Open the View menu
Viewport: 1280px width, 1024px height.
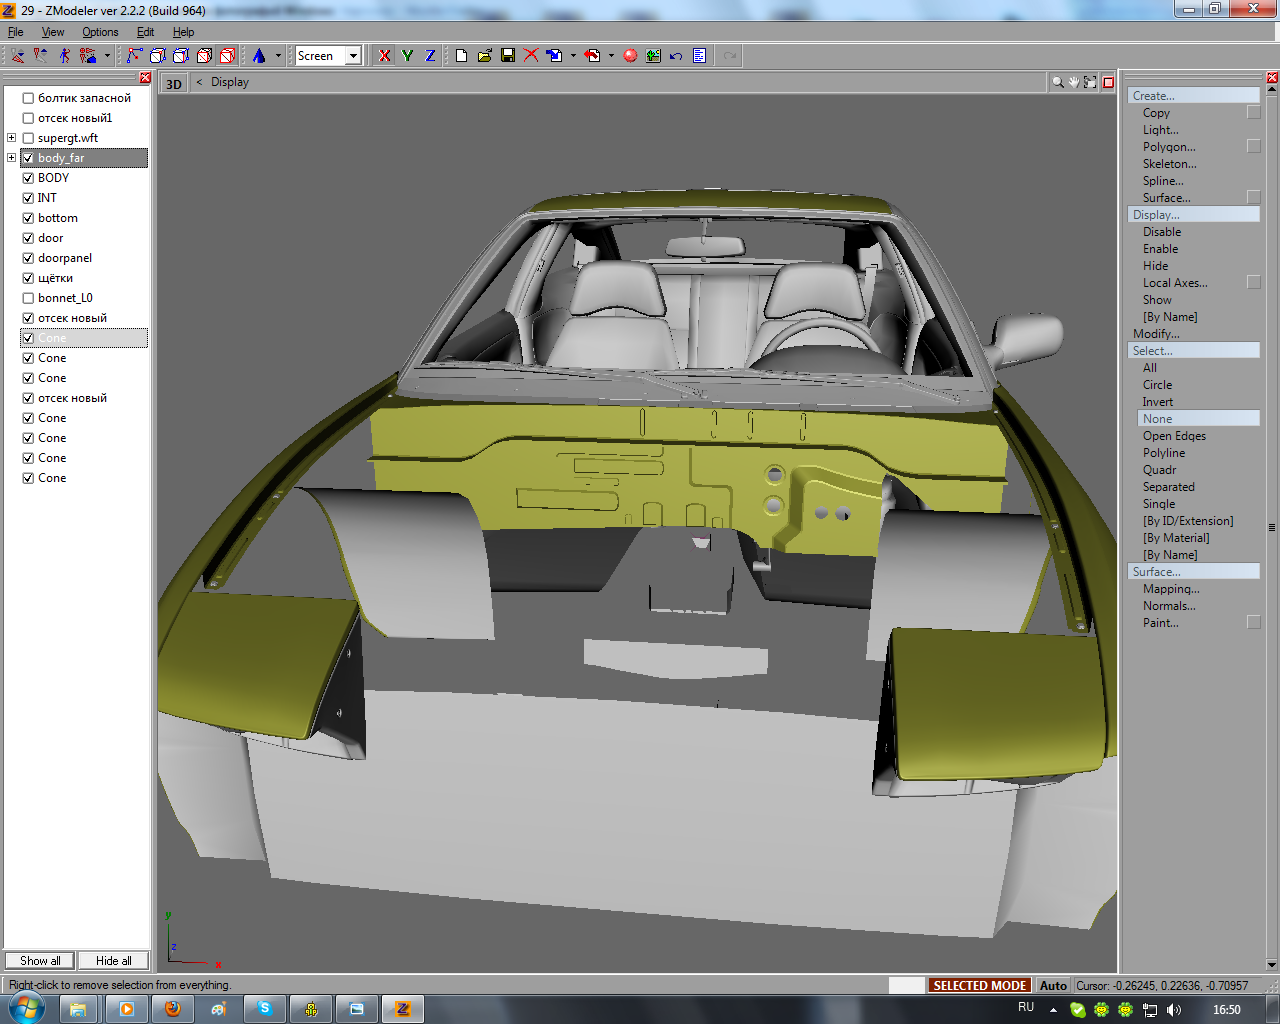pyautogui.click(x=53, y=32)
